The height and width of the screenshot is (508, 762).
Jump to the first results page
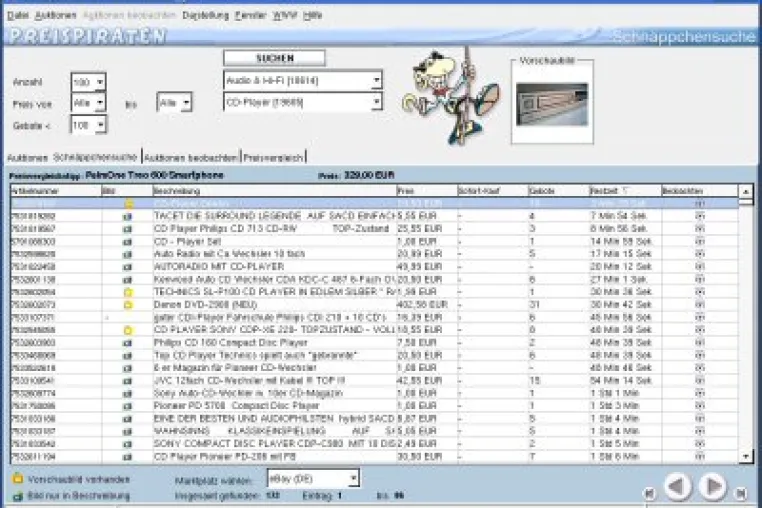[x=650, y=494]
